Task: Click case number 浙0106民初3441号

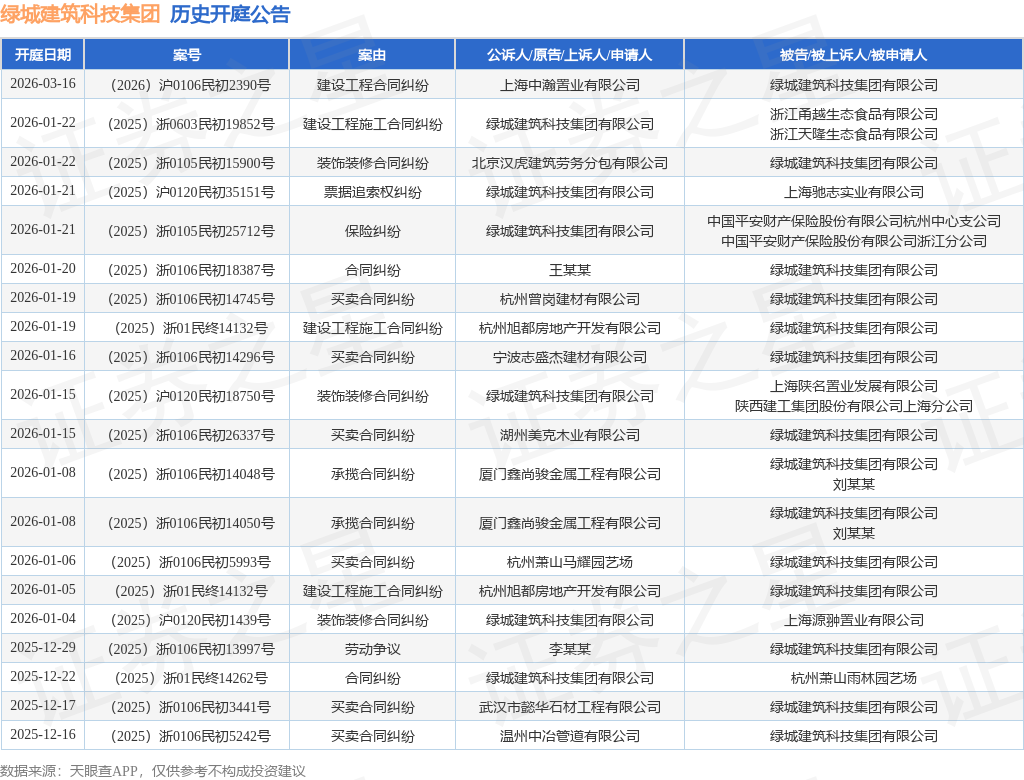Action: [x=191, y=707]
